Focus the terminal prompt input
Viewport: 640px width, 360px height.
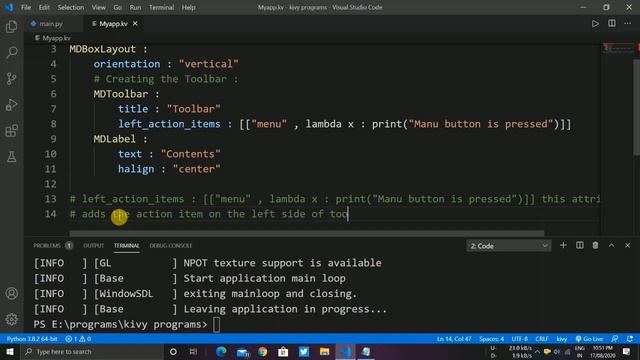click(x=216, y=324)
